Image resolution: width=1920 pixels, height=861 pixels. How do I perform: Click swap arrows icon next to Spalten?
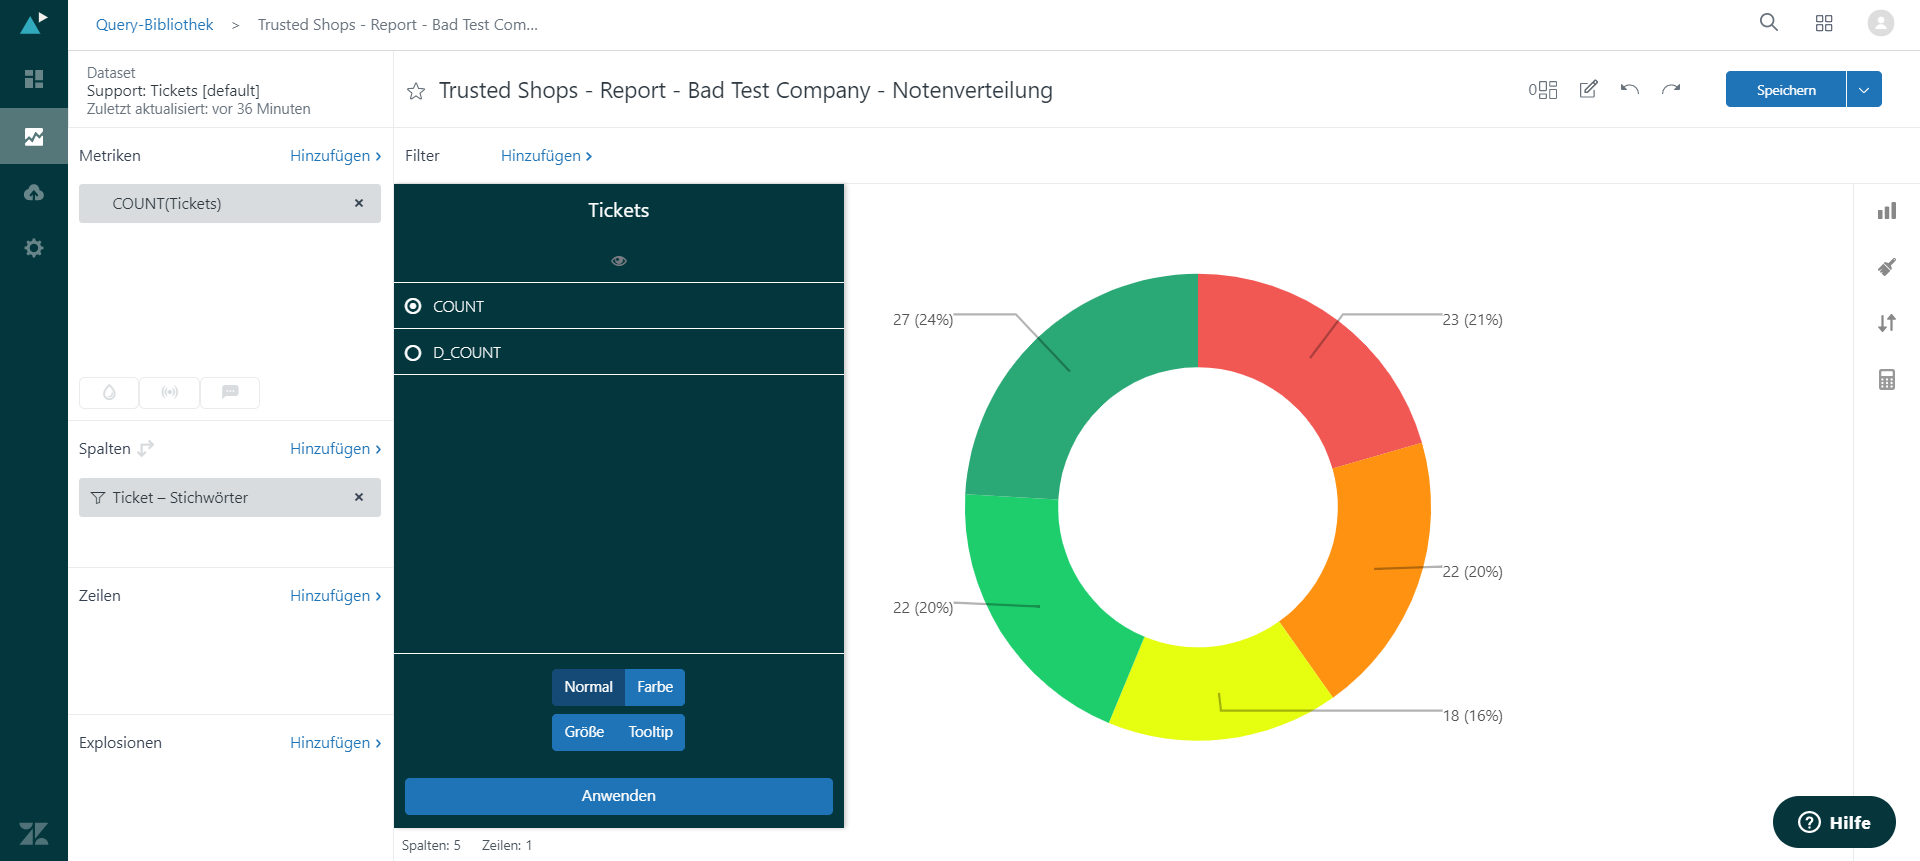[146, 448]
